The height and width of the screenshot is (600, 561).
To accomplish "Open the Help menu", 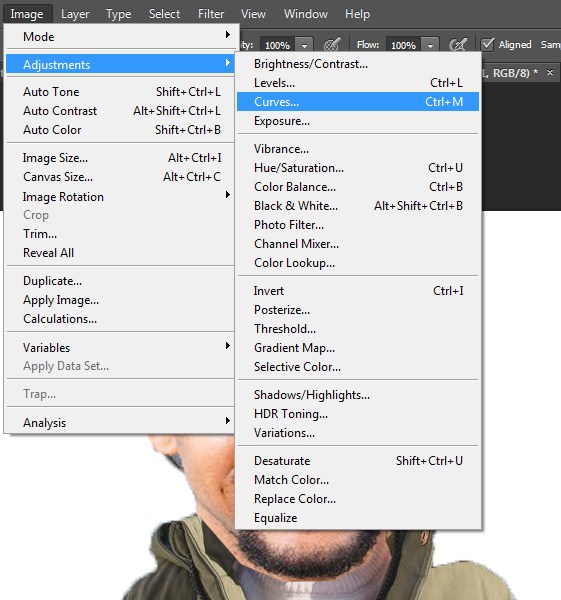I will [x=357, y=14].
